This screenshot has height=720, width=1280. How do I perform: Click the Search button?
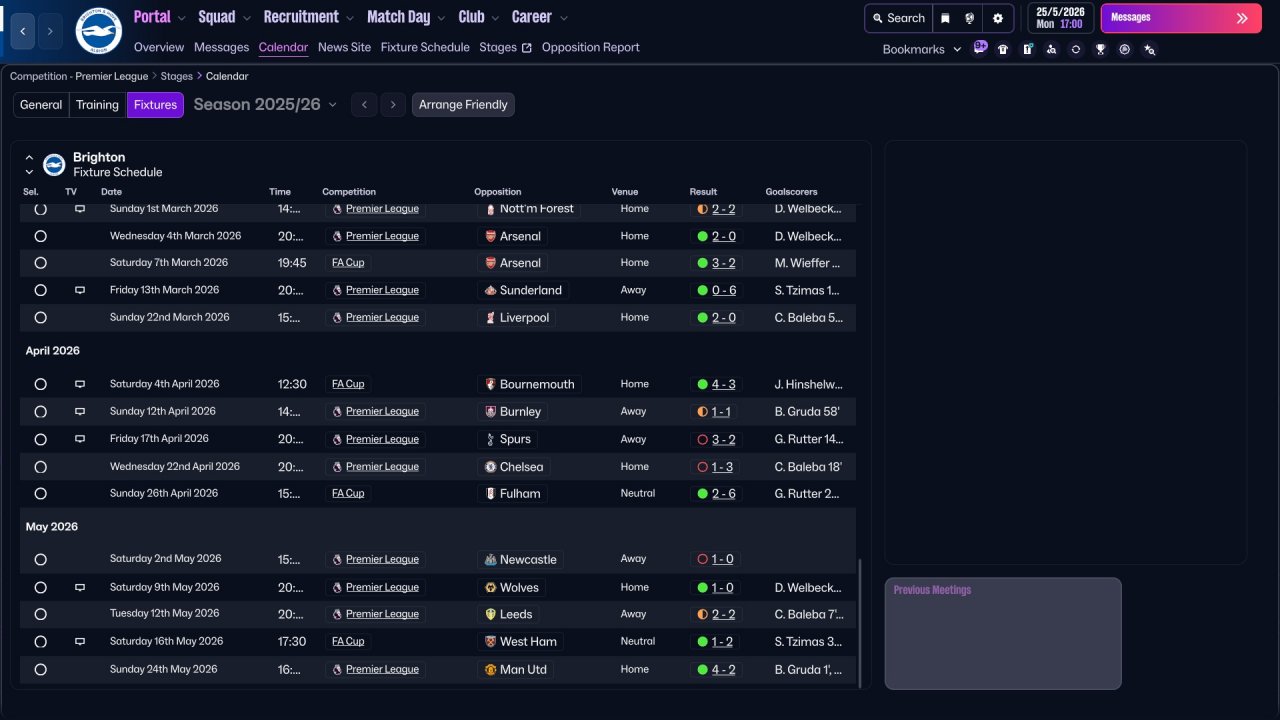(898, 18)
